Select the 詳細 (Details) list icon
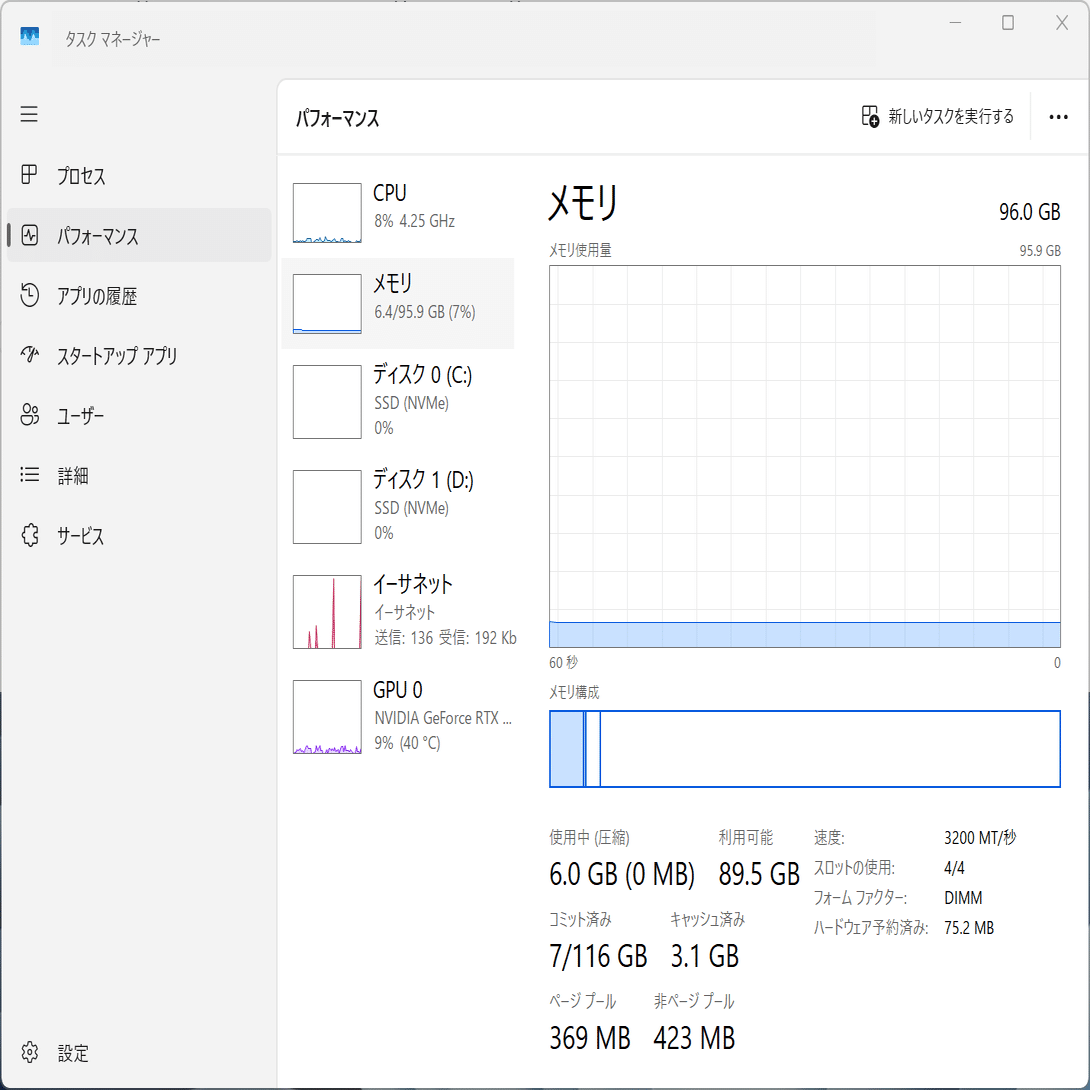 (29, 475)
